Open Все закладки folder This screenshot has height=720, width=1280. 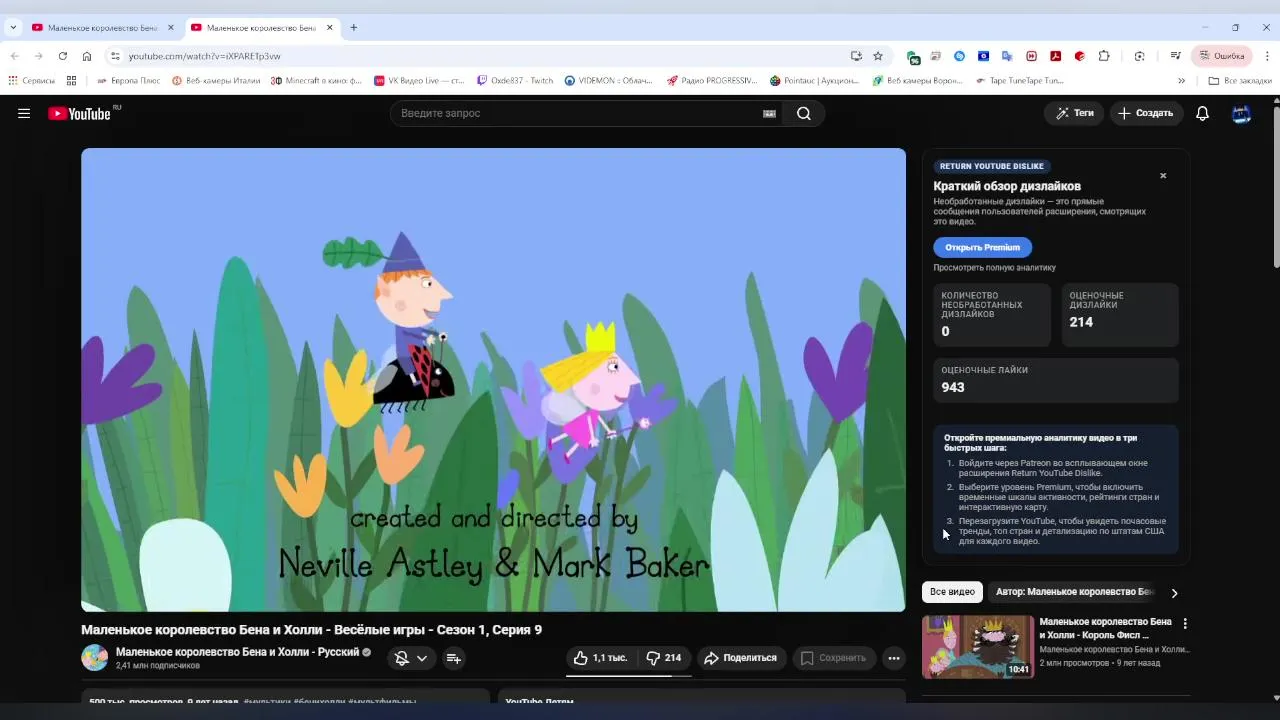coord(1240,81)
